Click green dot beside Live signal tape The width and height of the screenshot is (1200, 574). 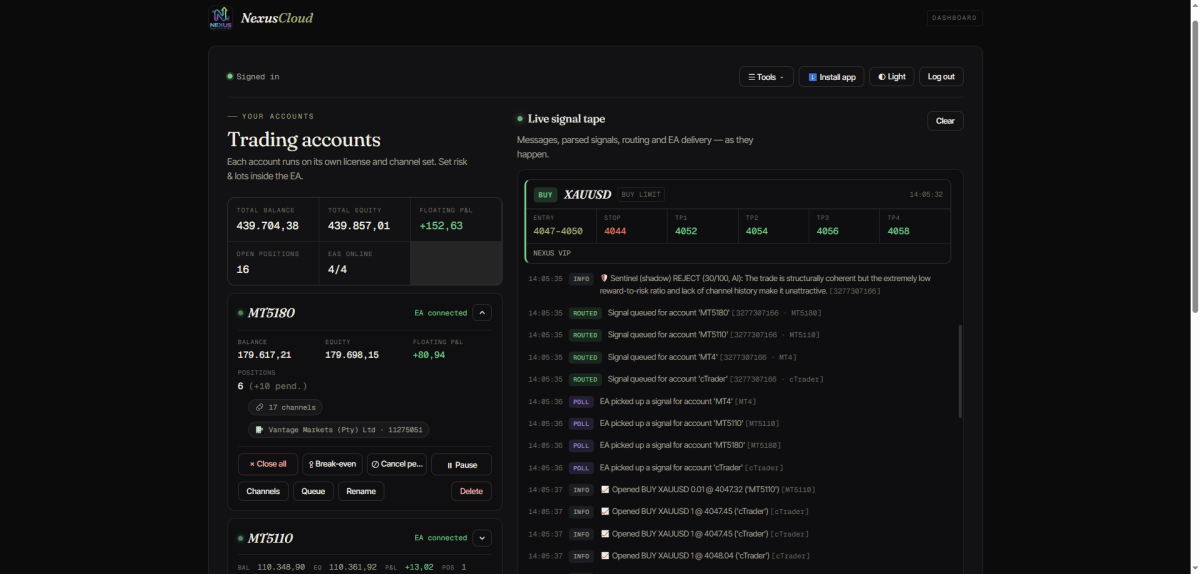click(520, 119)
